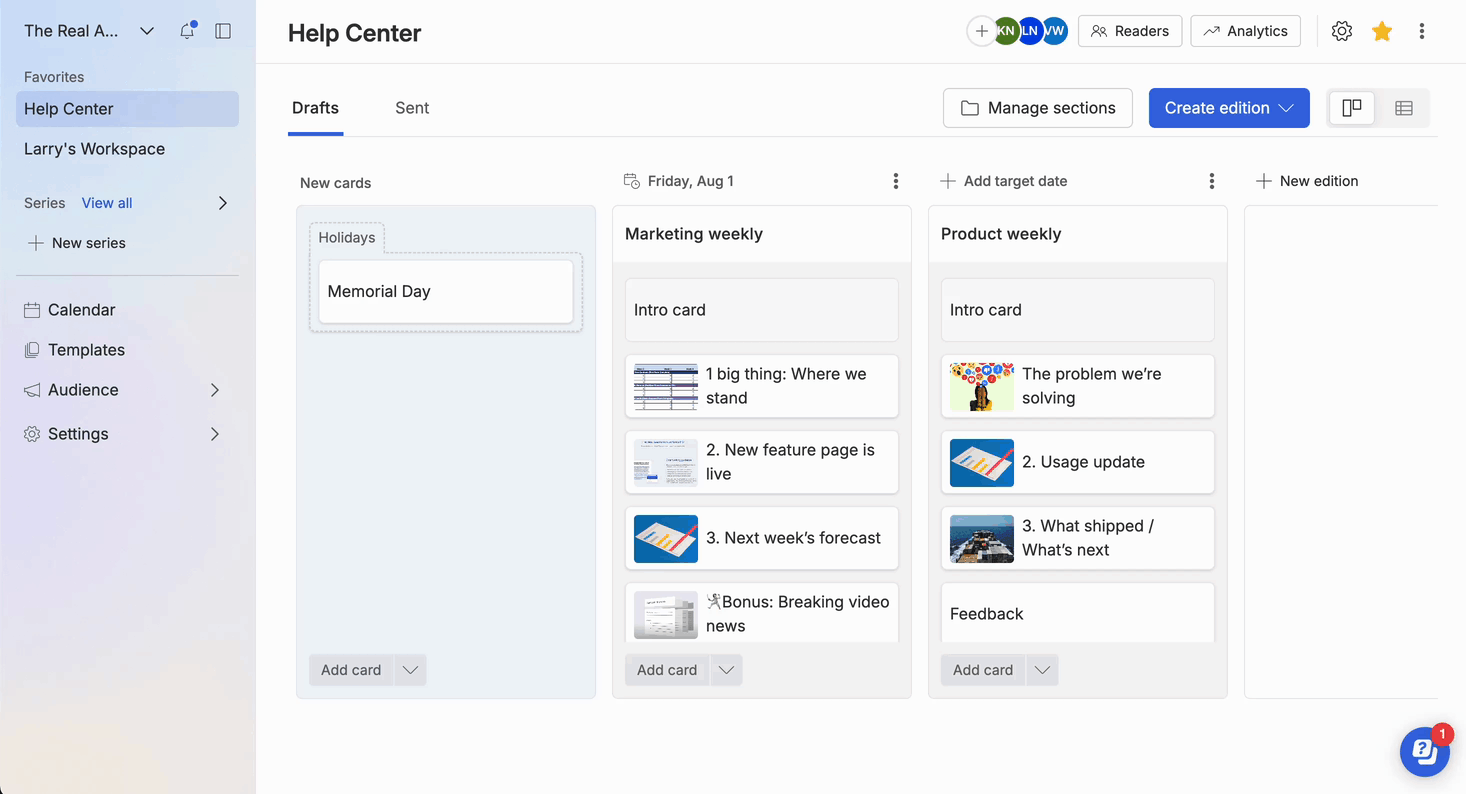Image resolution: width=1466 pixels, height=794 pixels.
Task: Switch to the Sent tab
Action: 412,108
